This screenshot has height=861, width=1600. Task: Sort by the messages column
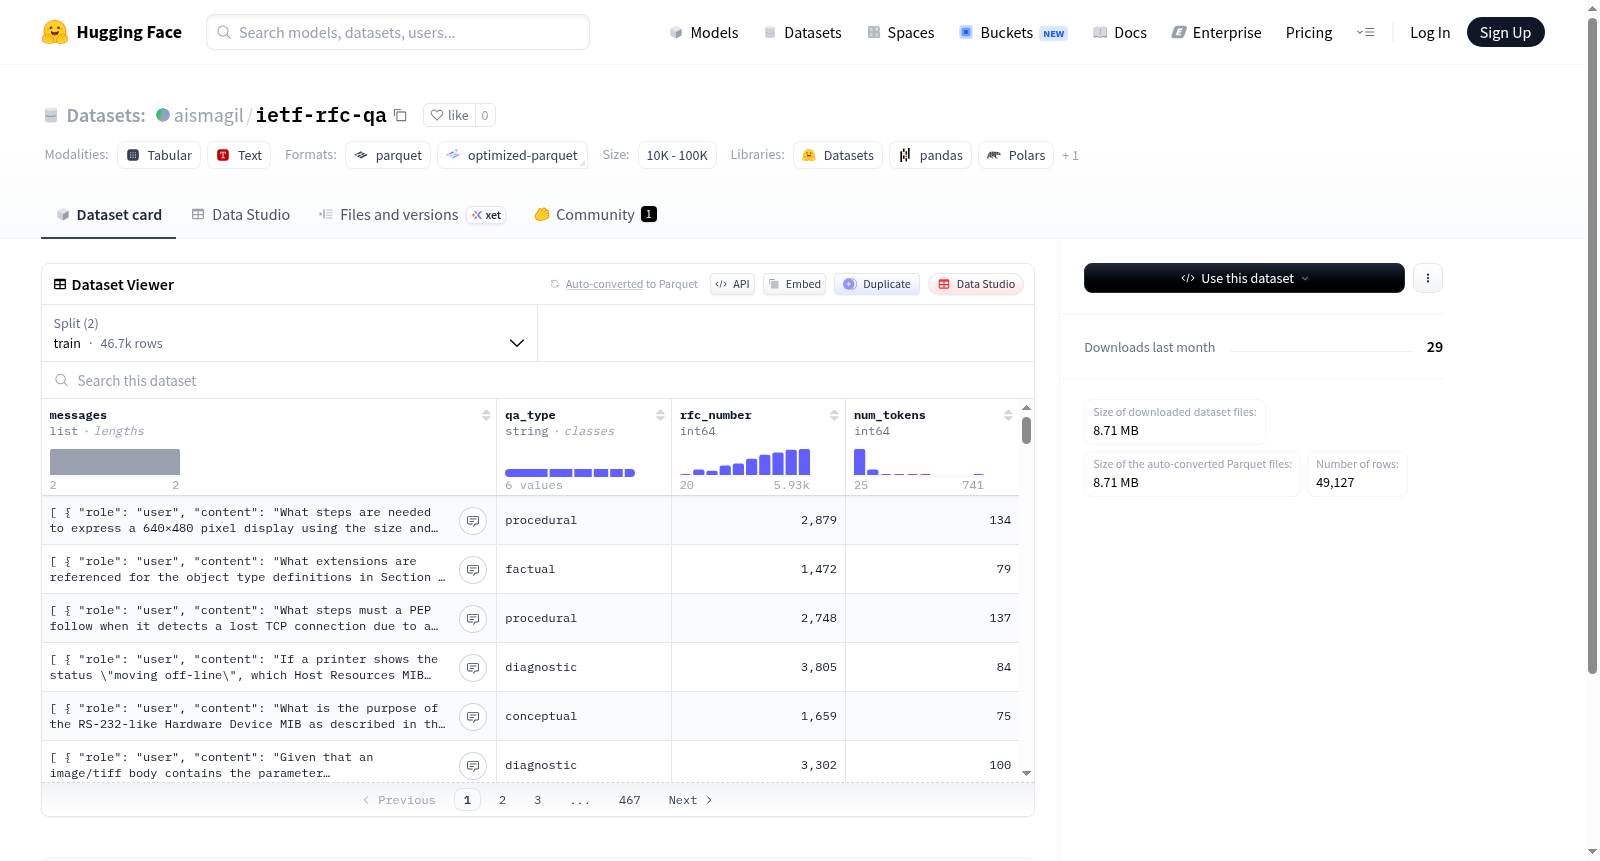coord(486,415)
